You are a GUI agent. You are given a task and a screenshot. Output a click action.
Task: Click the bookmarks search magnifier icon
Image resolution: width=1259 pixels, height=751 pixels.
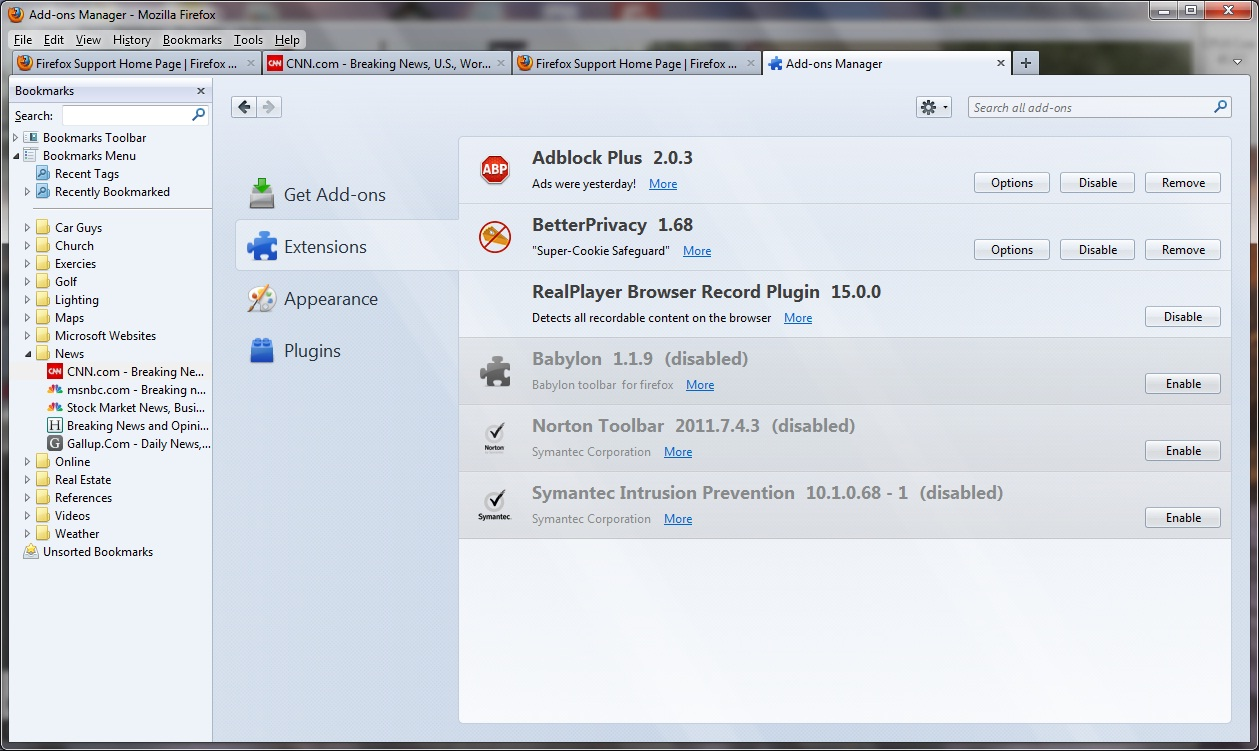click(x=198, y=116)
